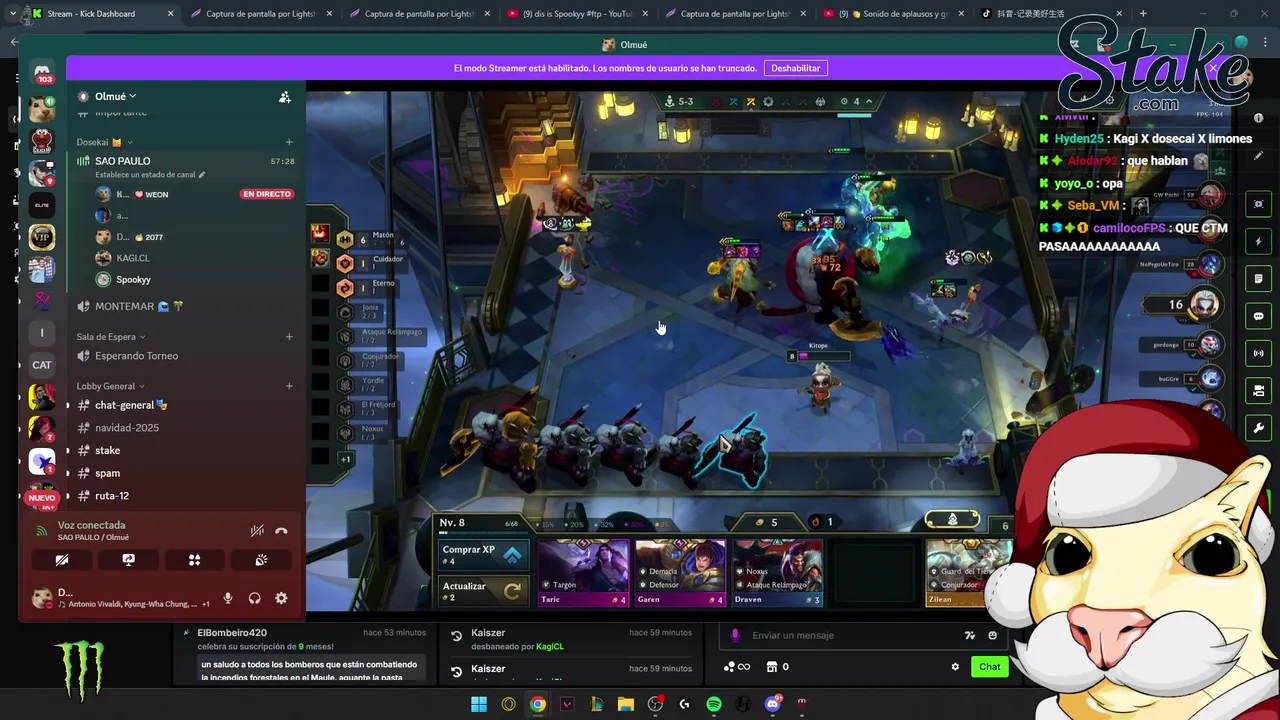Open the spam text channel
Screen dimensions: 1280x720
107,473
